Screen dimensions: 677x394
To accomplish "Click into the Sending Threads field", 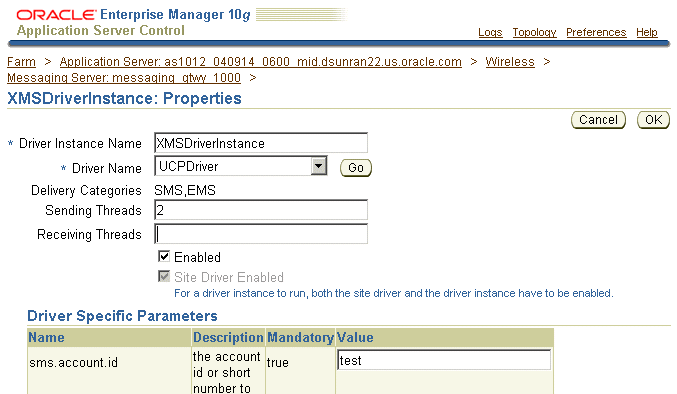I will [x=261, y=210].
